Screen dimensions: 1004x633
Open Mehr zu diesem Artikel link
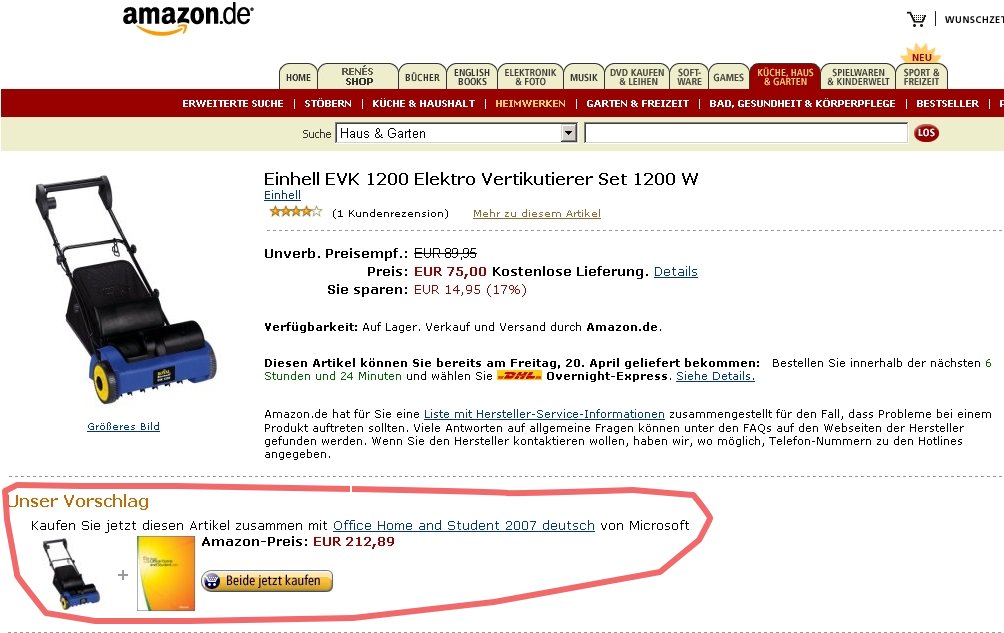tap(537, 213)
